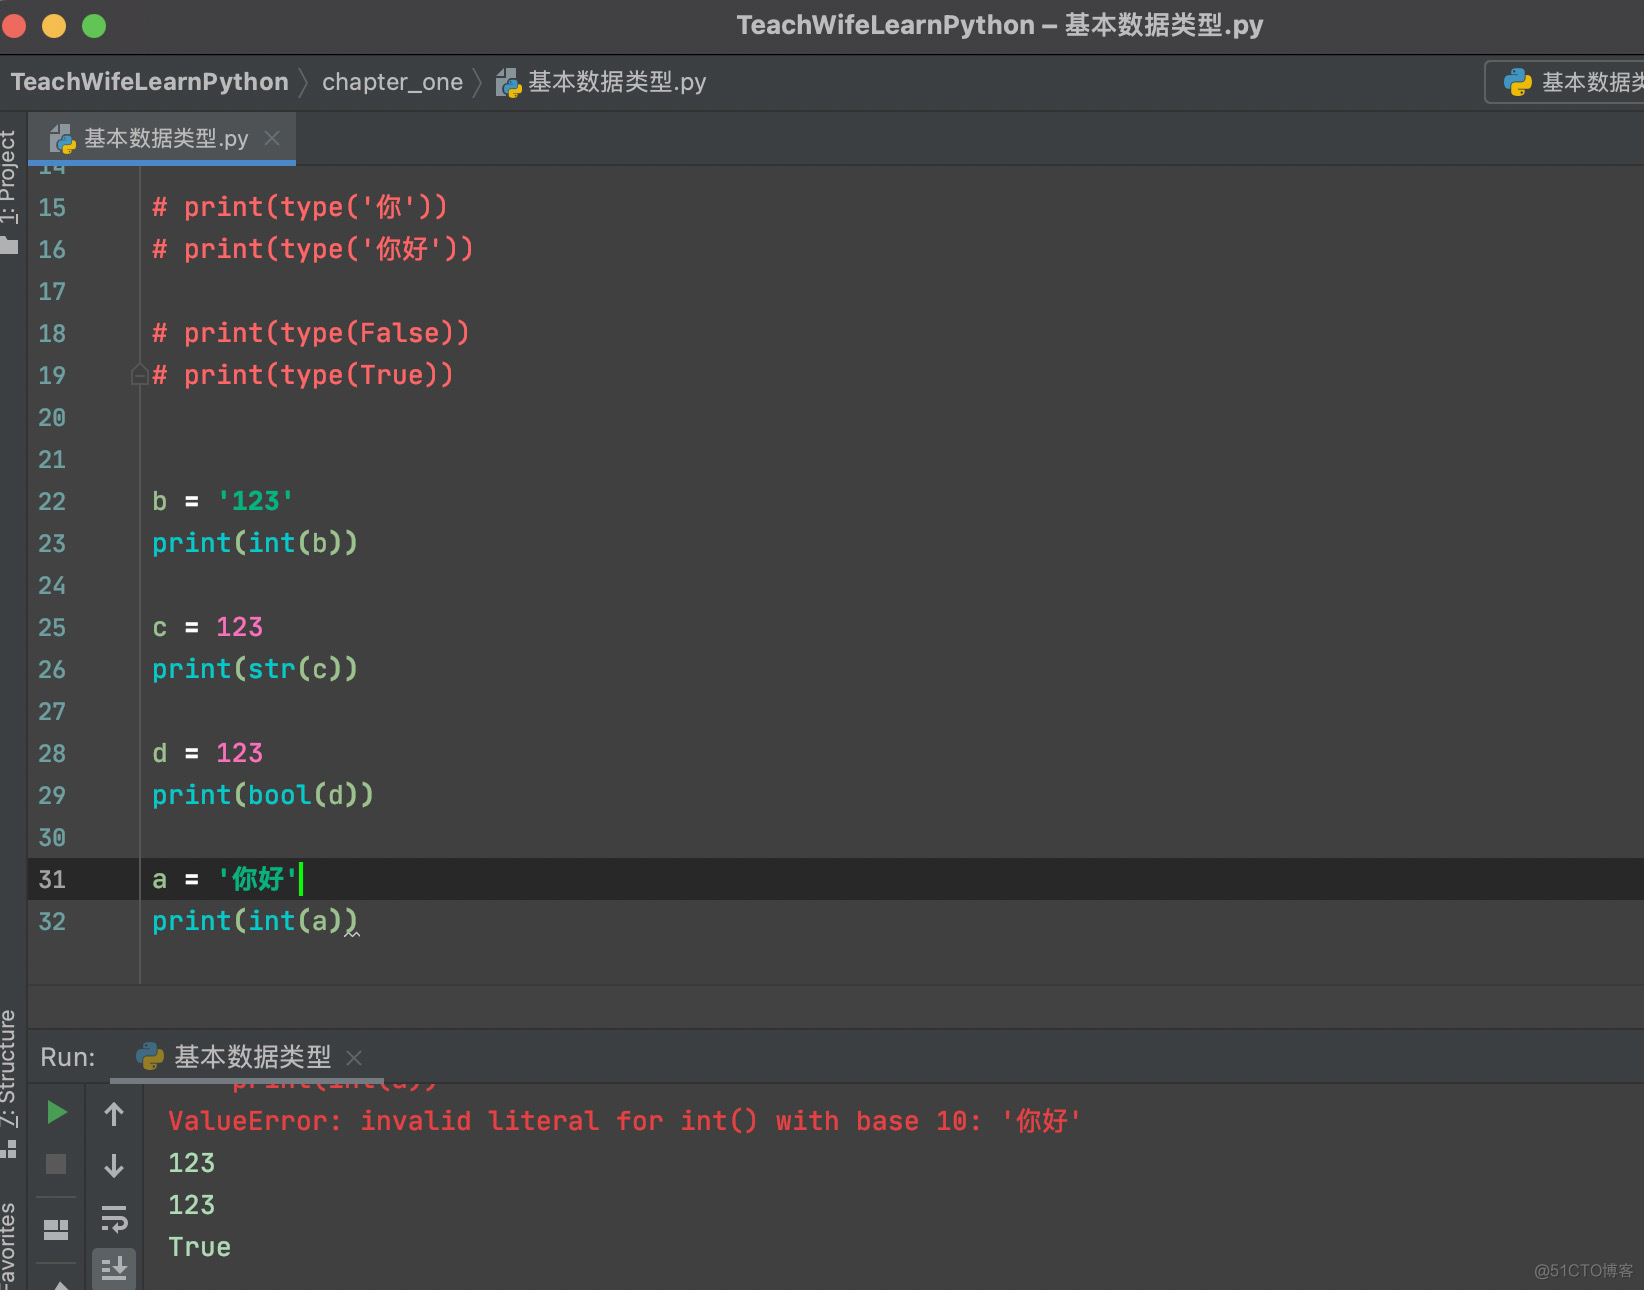Click the True output line in console
Screen dimensions: 1644x1290
[199, 1247]
